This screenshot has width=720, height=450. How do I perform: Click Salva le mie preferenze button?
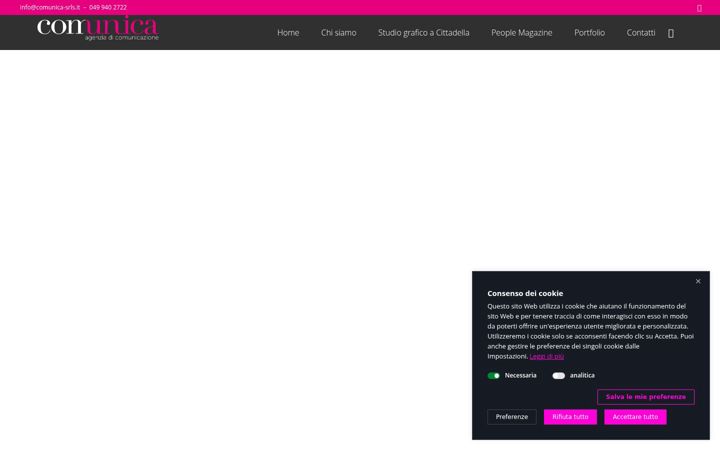(x=646, y=397)
